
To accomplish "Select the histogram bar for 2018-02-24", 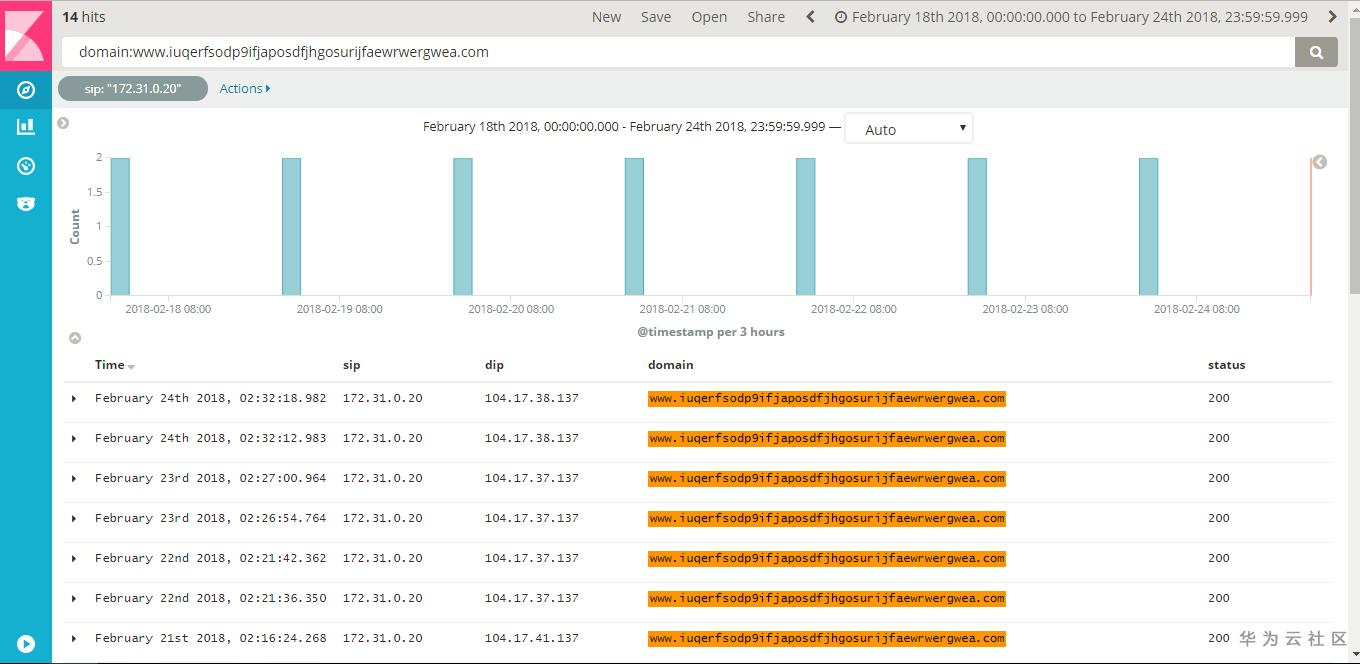I will [1149, 226].
